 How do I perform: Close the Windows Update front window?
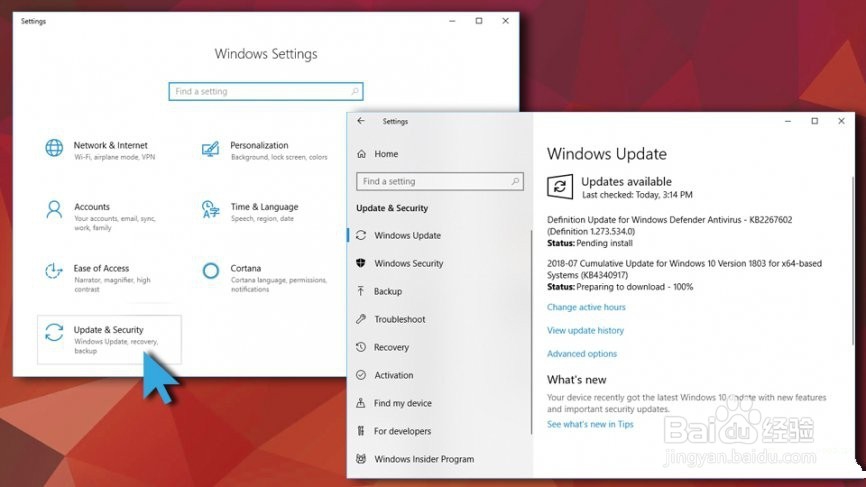click(841, 121)
